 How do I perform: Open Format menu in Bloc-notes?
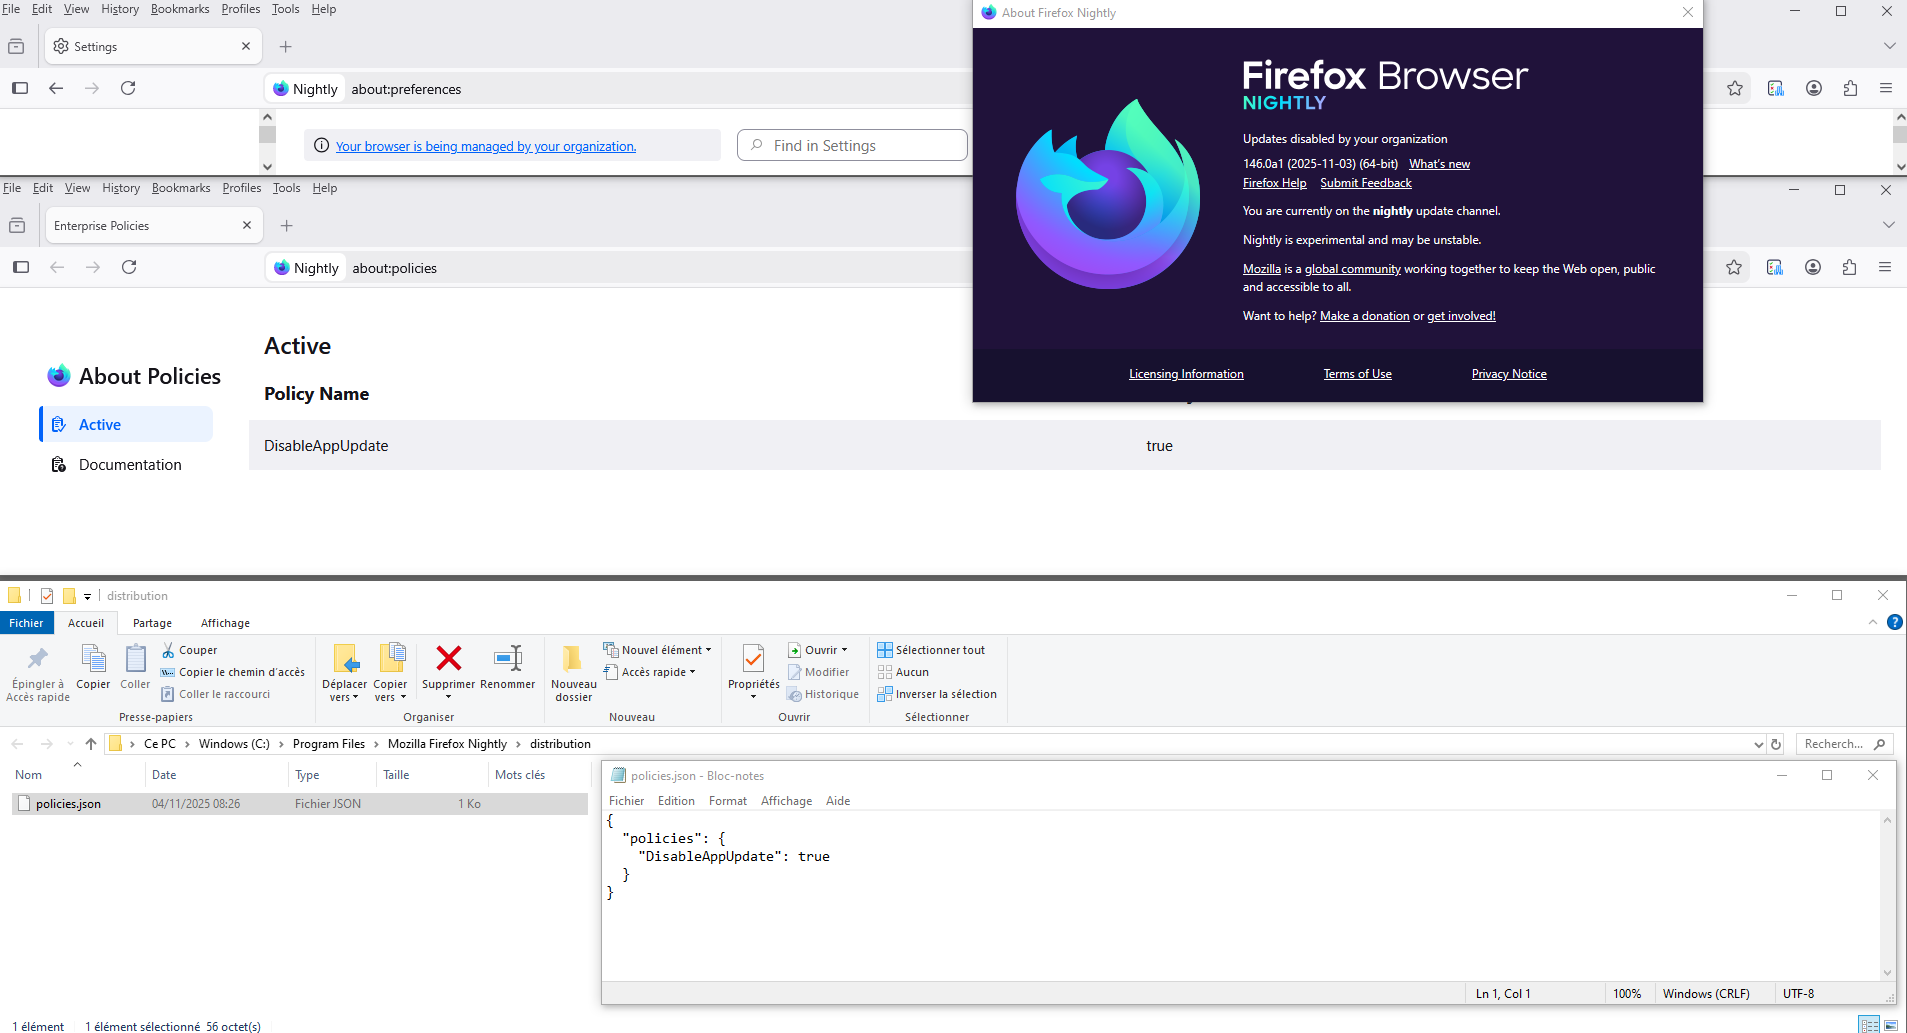click(x=728, y=801)
